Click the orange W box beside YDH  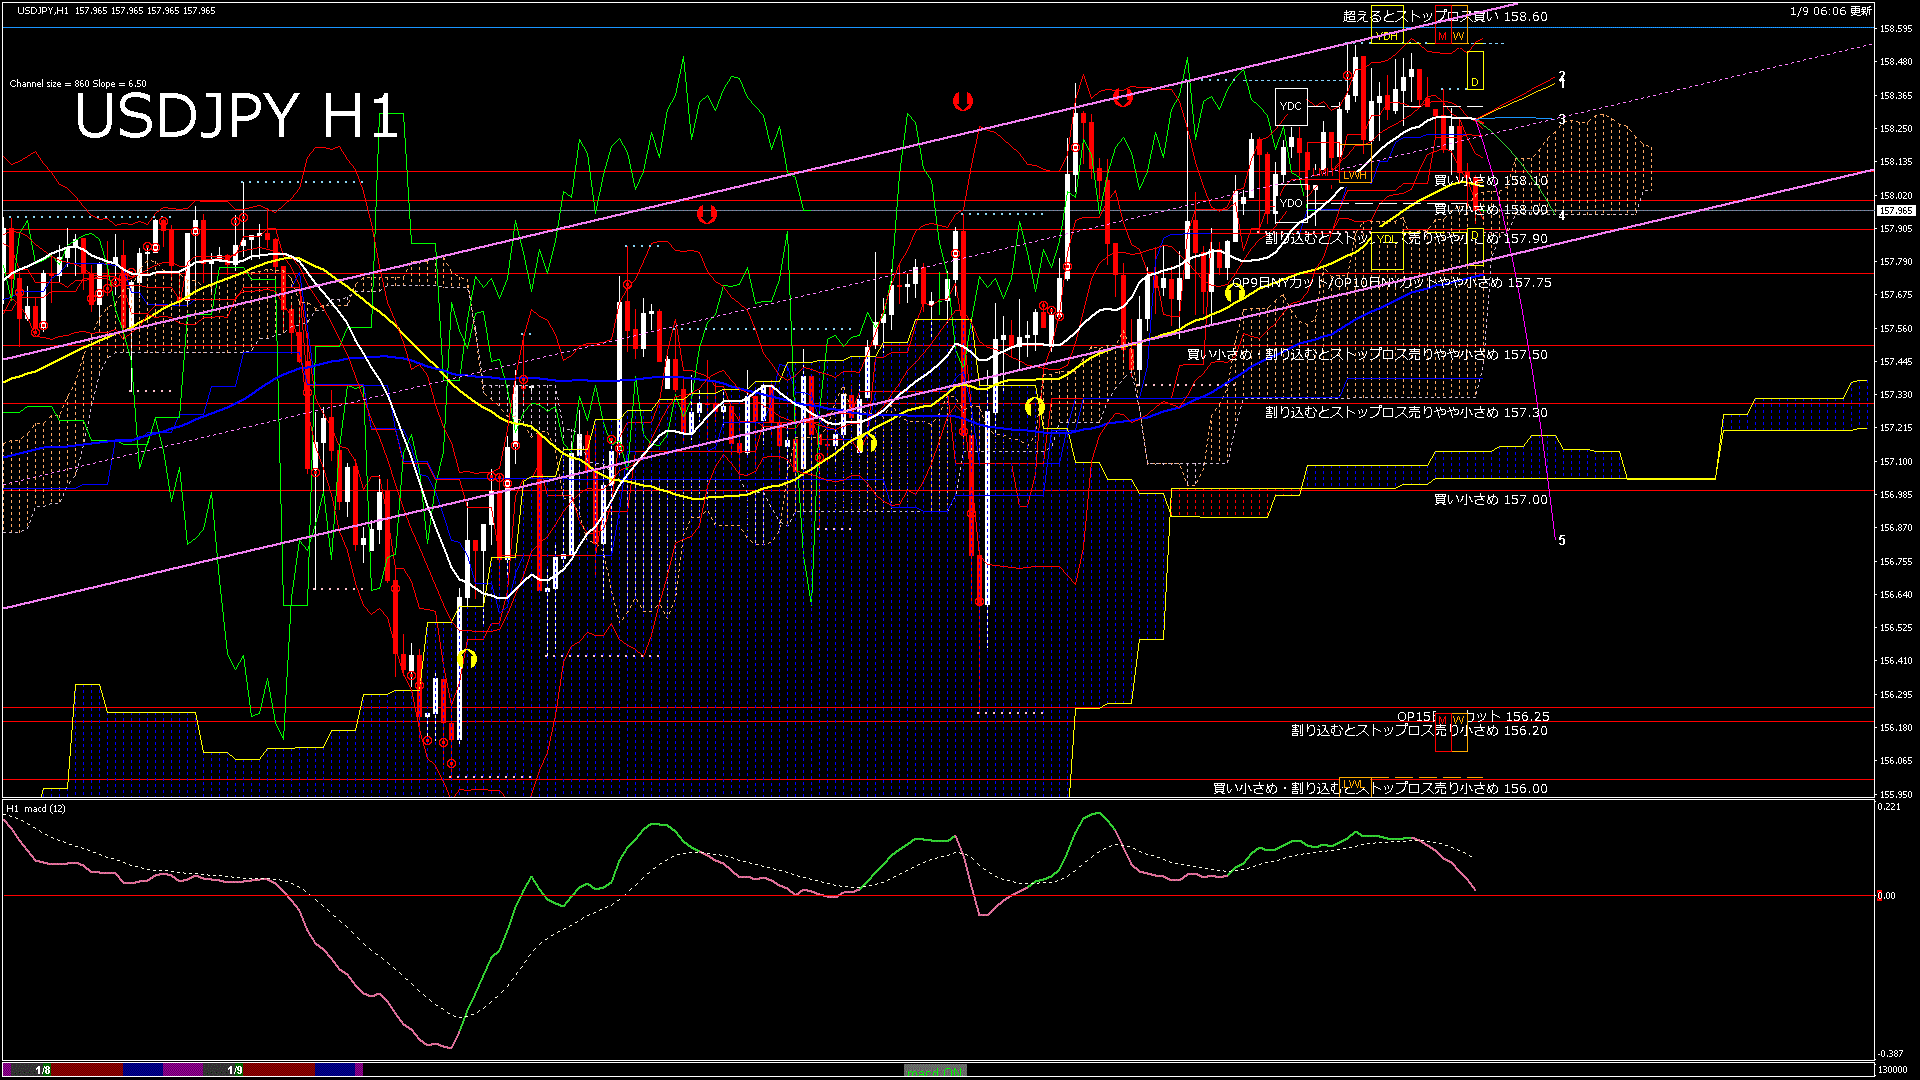(1459, 36)
